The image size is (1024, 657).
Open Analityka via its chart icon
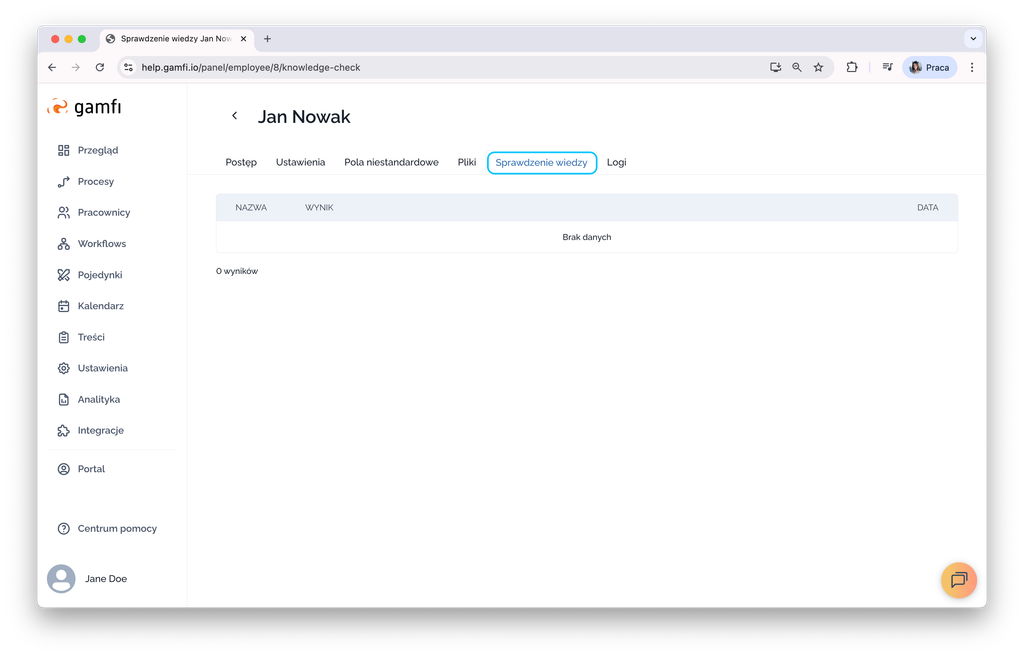64,400
